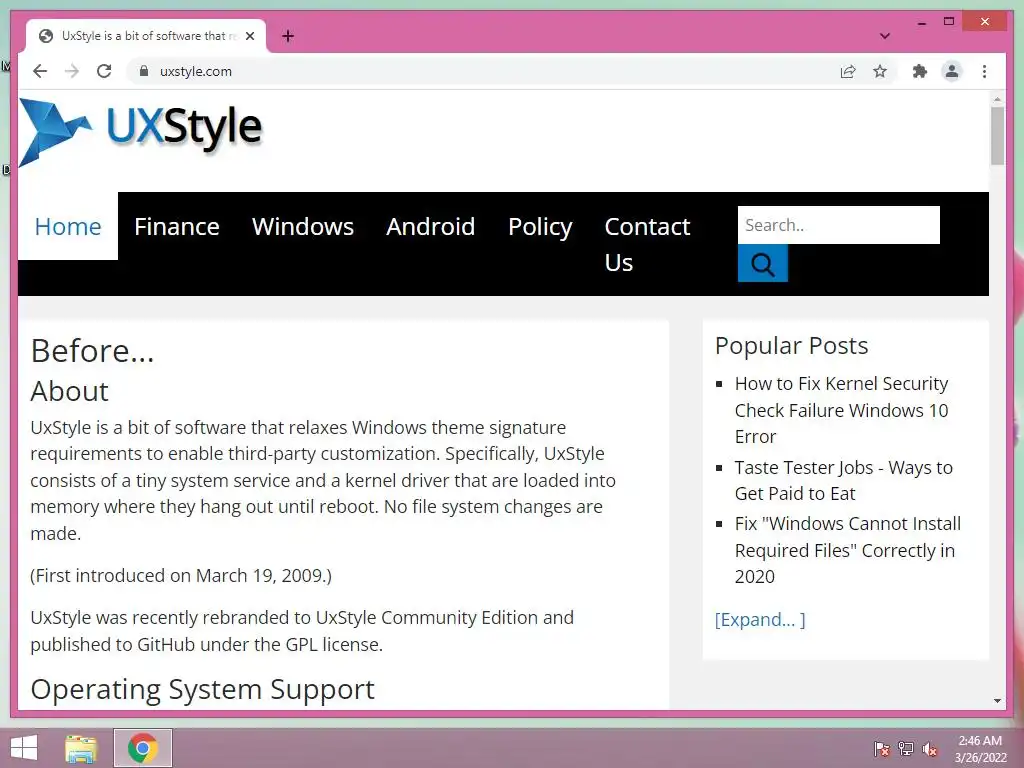Open the Windows Start button
Screen dimensions: 1024x768
(x=24, y=748)
